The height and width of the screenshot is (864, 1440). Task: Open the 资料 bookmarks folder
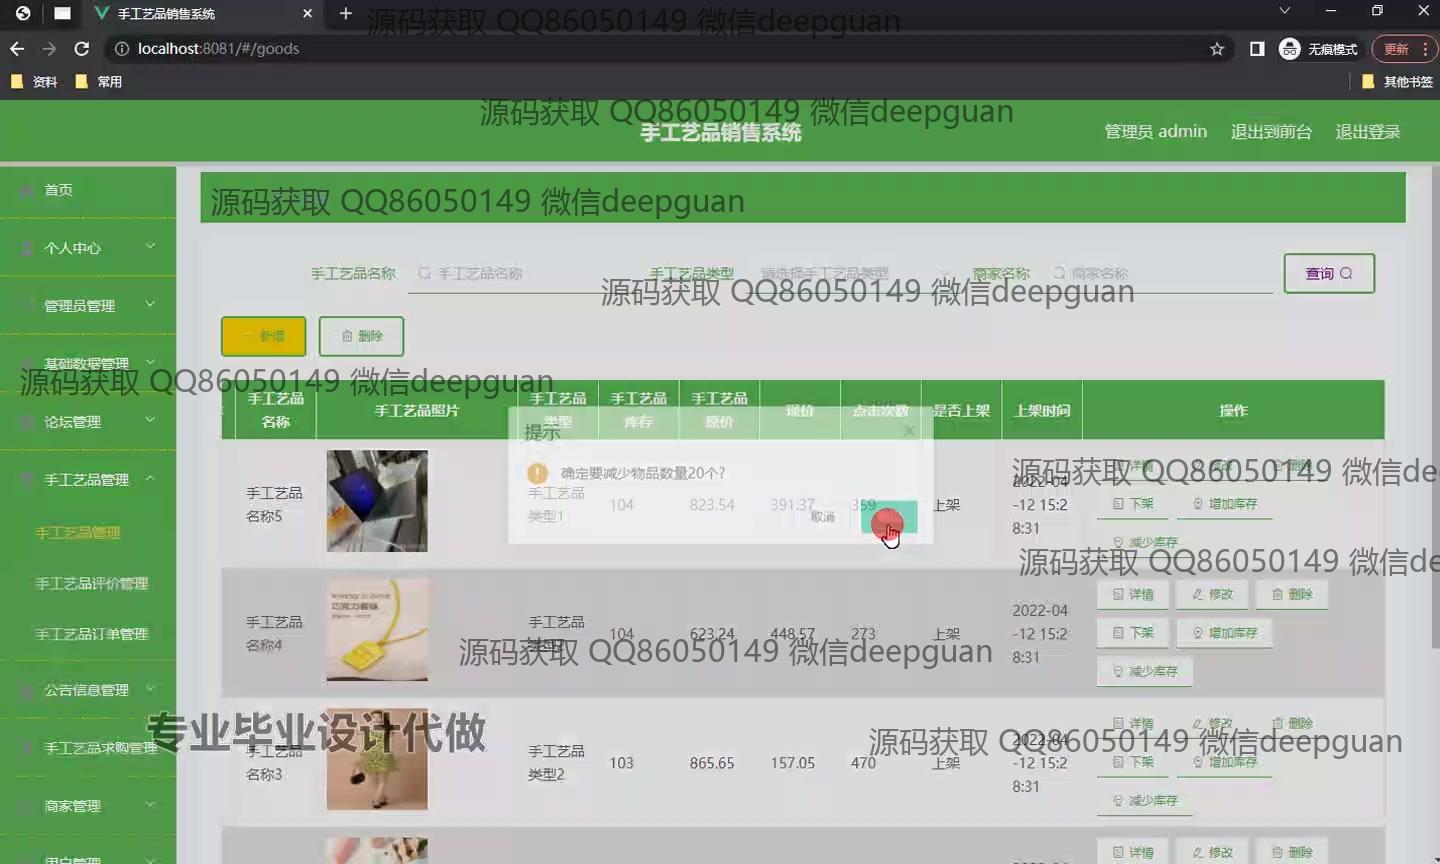click(34, 82)
